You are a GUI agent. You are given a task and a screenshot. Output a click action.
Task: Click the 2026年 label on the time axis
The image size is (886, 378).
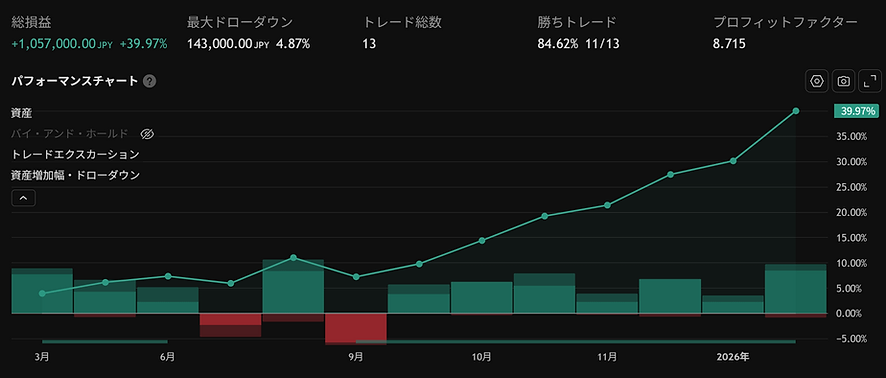coord(733,357)
